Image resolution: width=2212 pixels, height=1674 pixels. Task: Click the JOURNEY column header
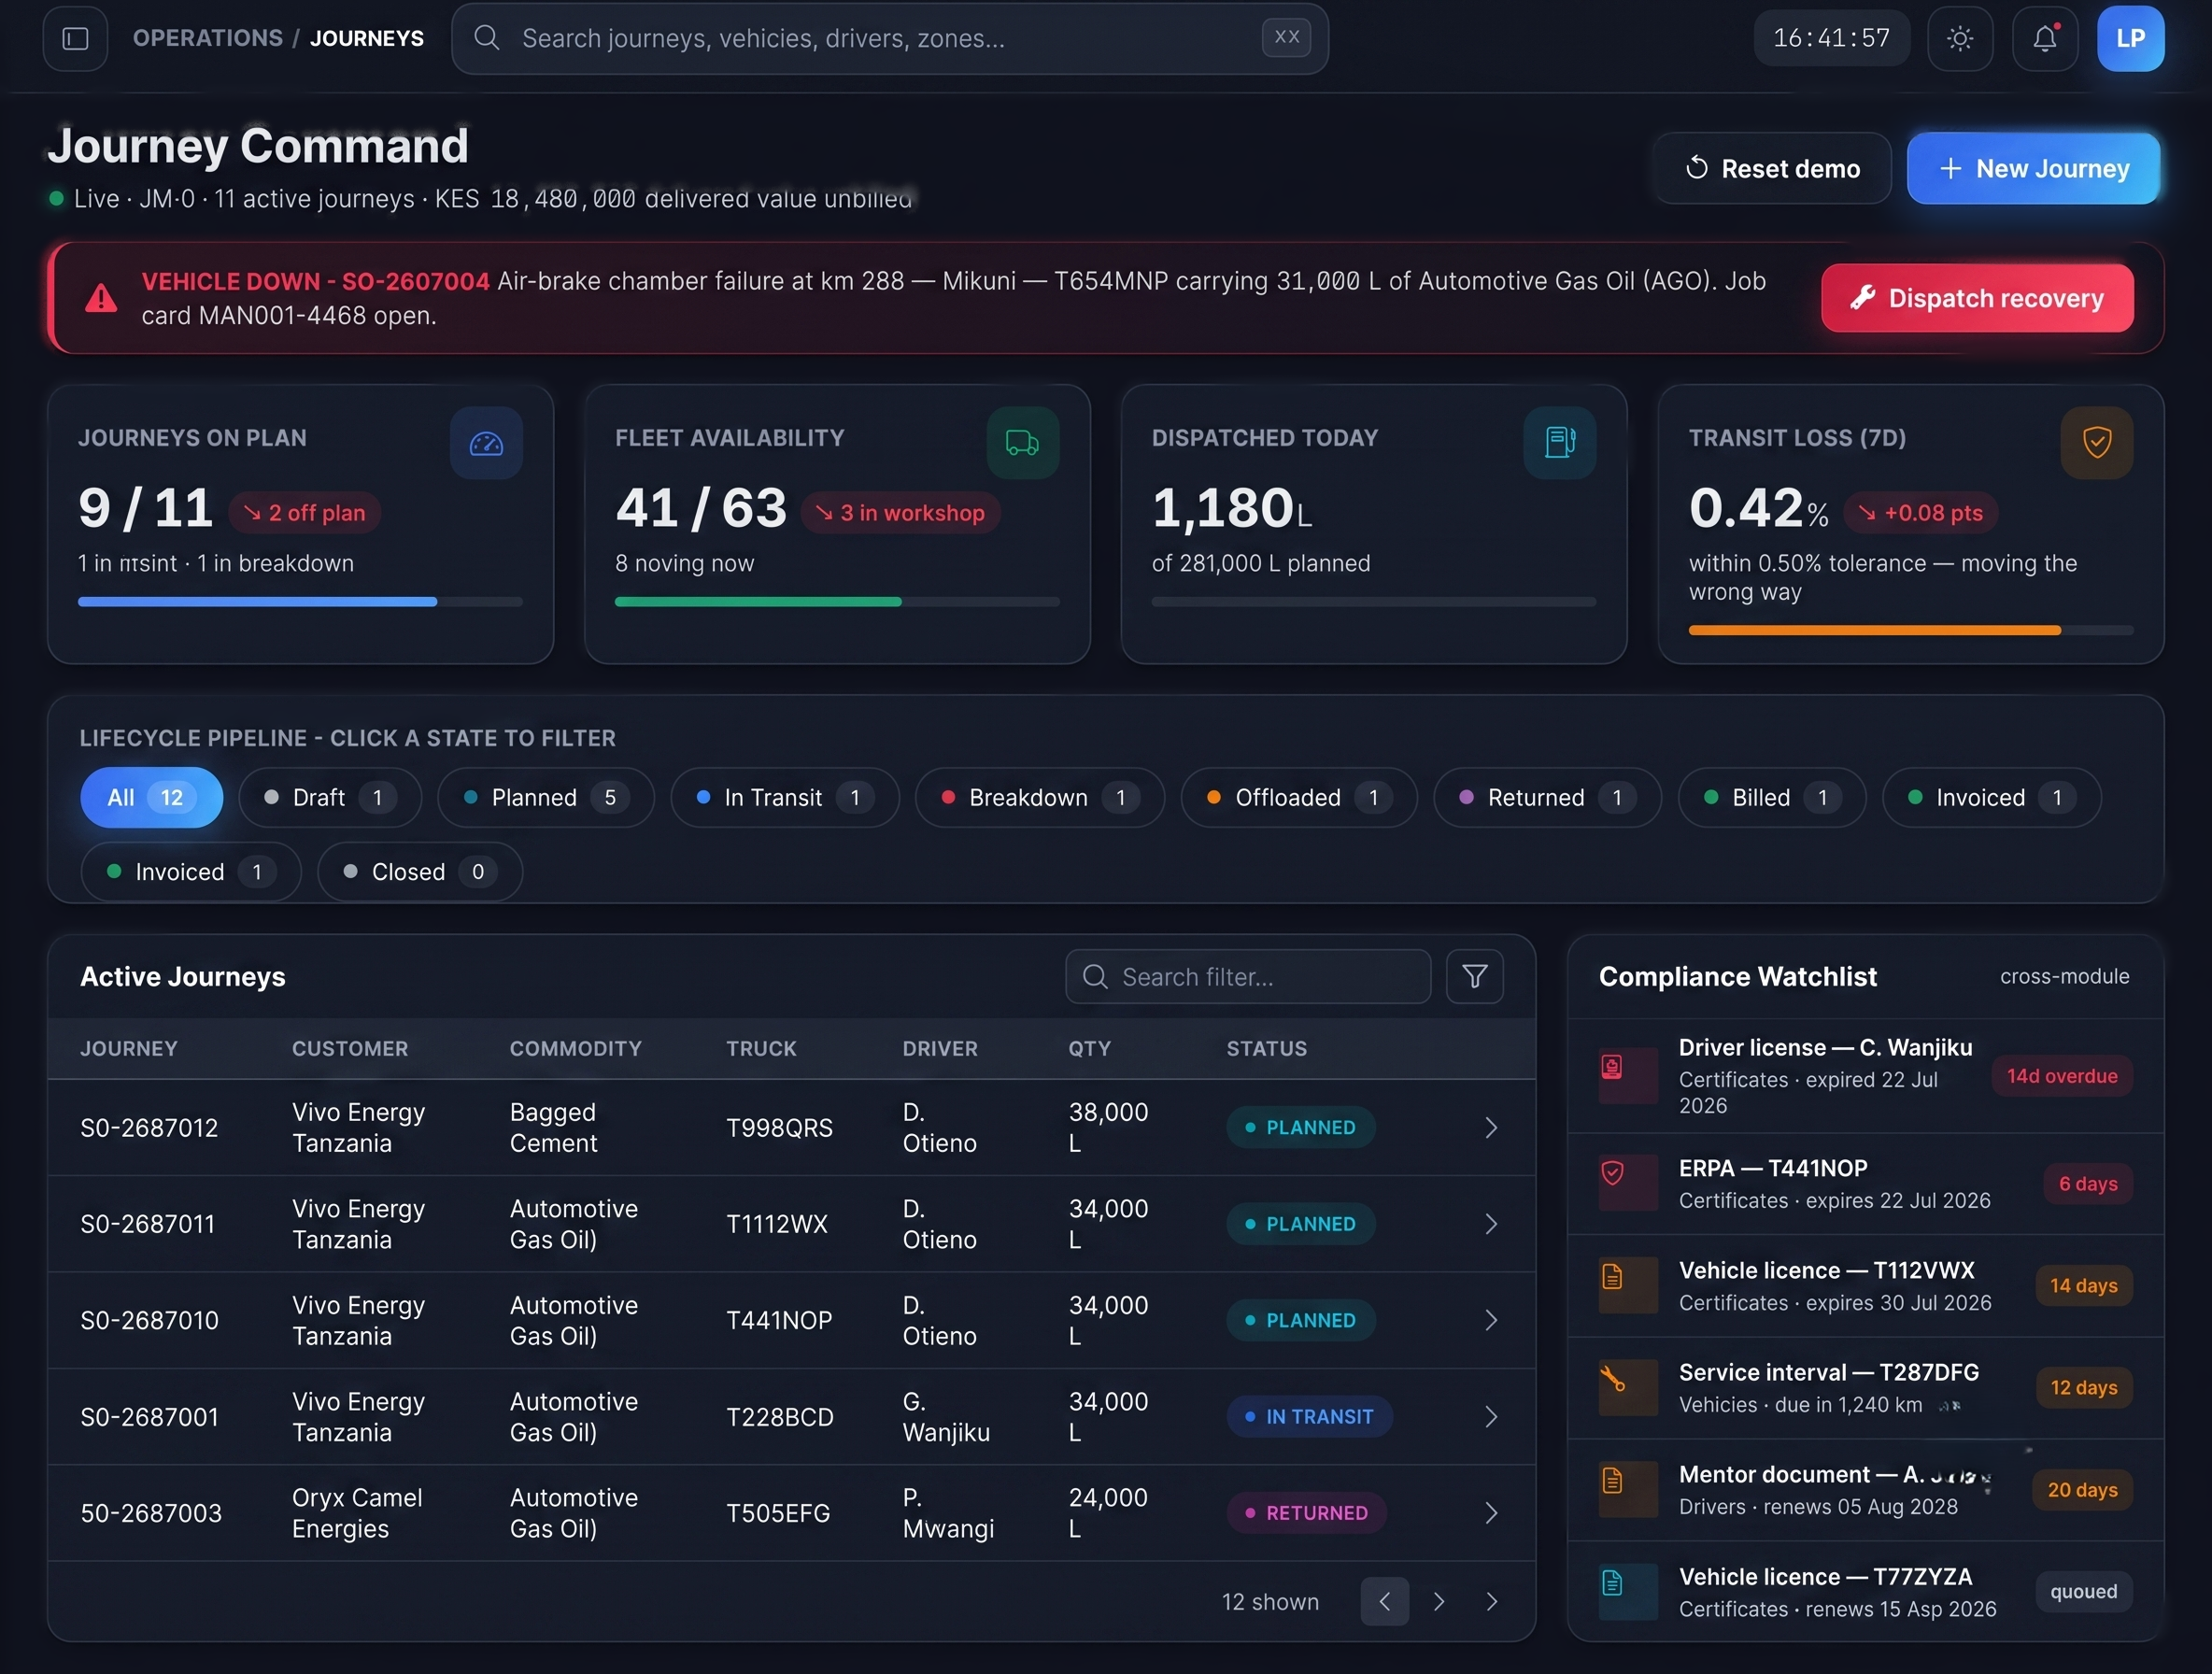click(x=129, y=1048)
